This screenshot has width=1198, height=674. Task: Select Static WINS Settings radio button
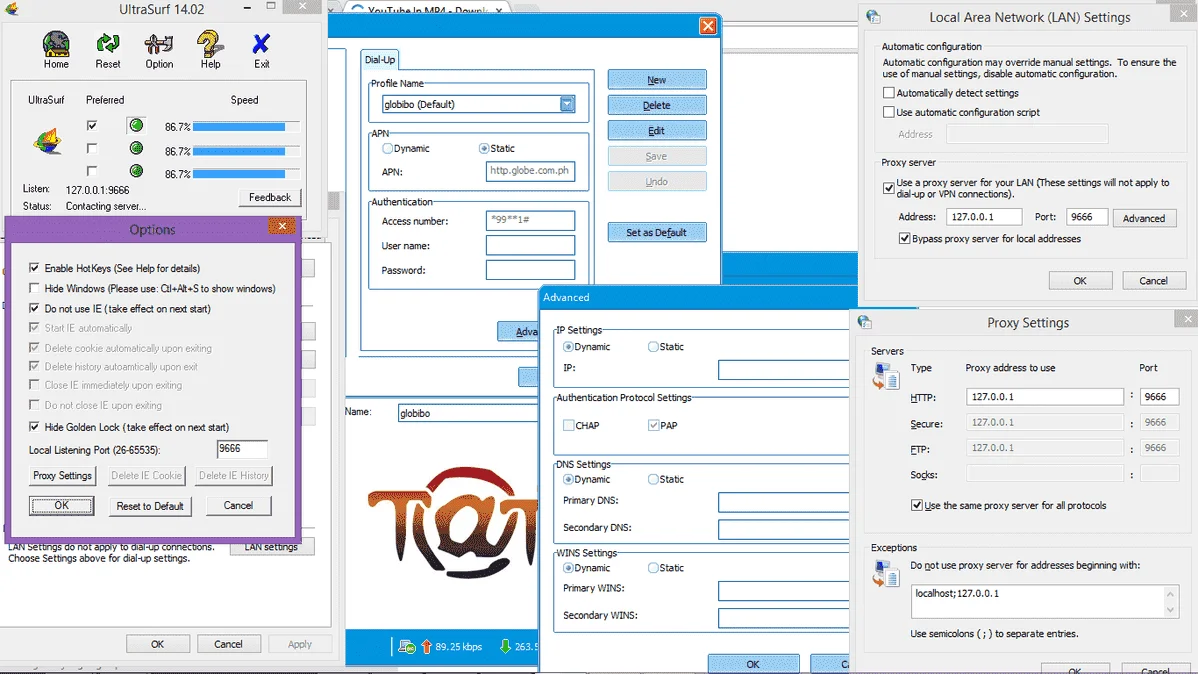tap(653, 568)
